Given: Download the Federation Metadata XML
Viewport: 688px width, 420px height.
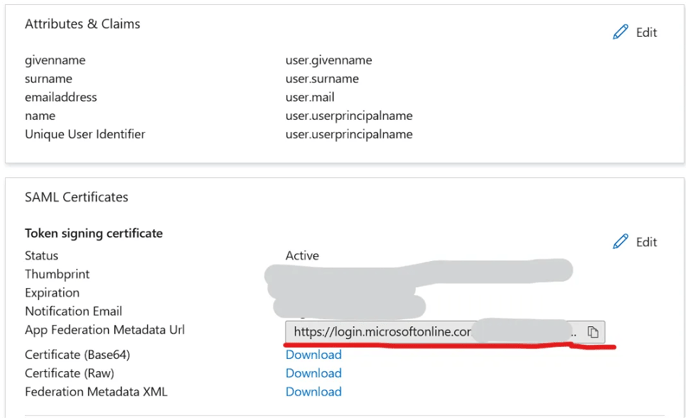Looking at the screenshot, I should [313, 391].
